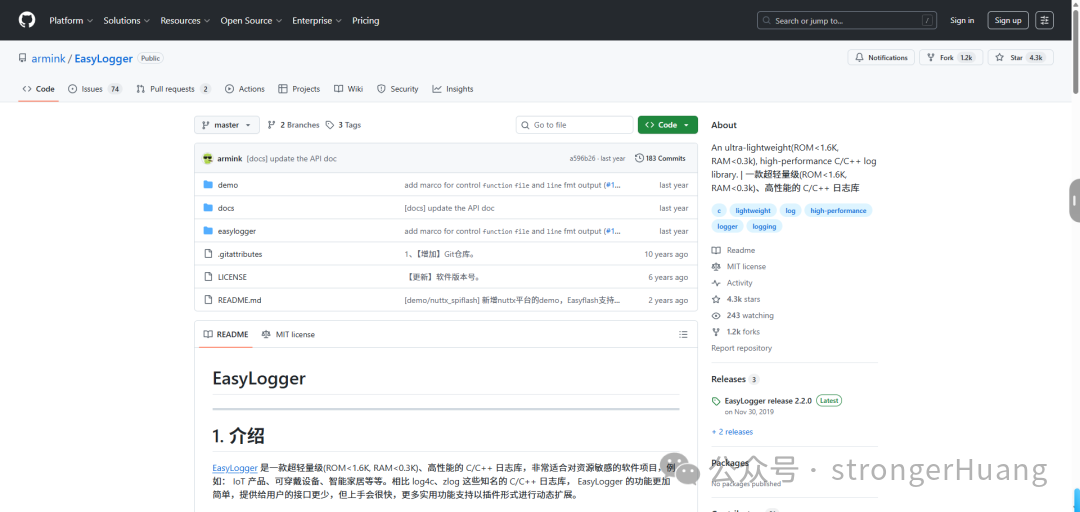Focus the Search or jump to field

click(847, 21)
